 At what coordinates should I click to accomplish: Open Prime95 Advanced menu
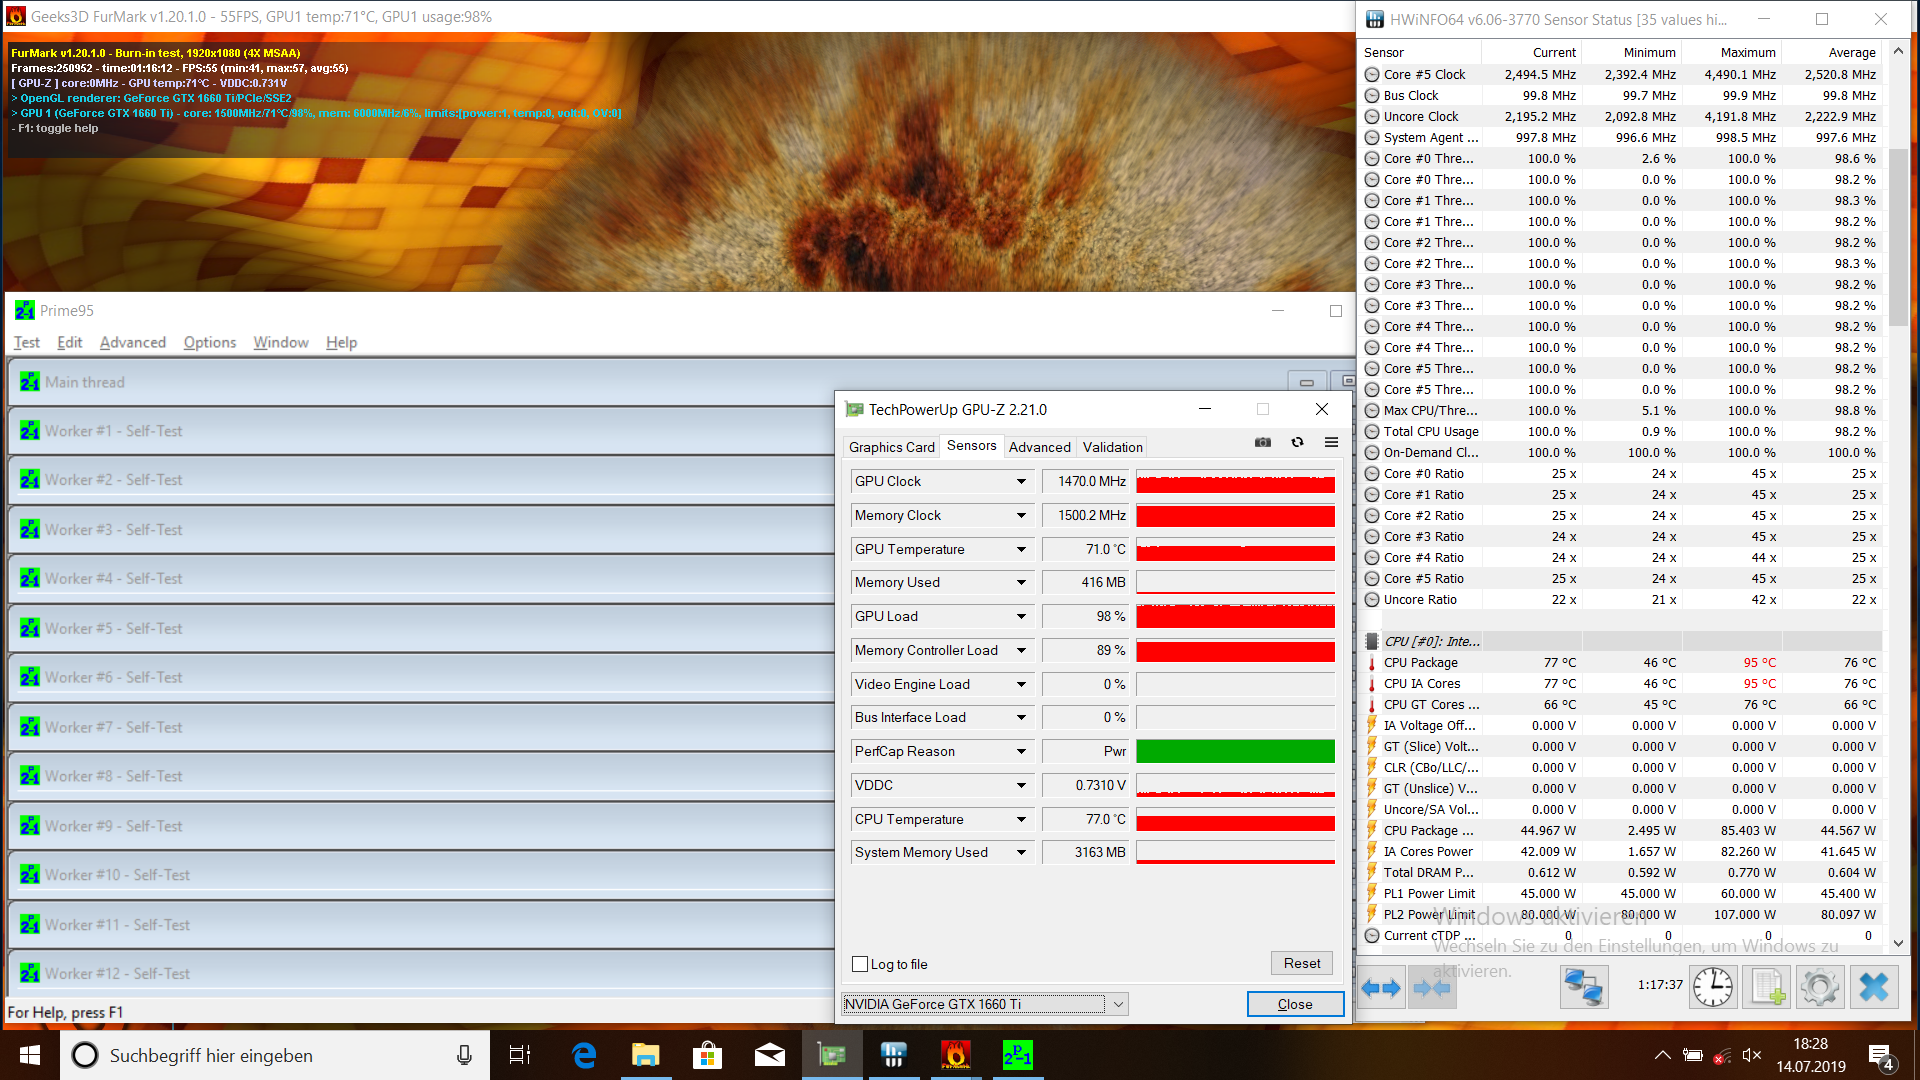[x=132, y=342]
